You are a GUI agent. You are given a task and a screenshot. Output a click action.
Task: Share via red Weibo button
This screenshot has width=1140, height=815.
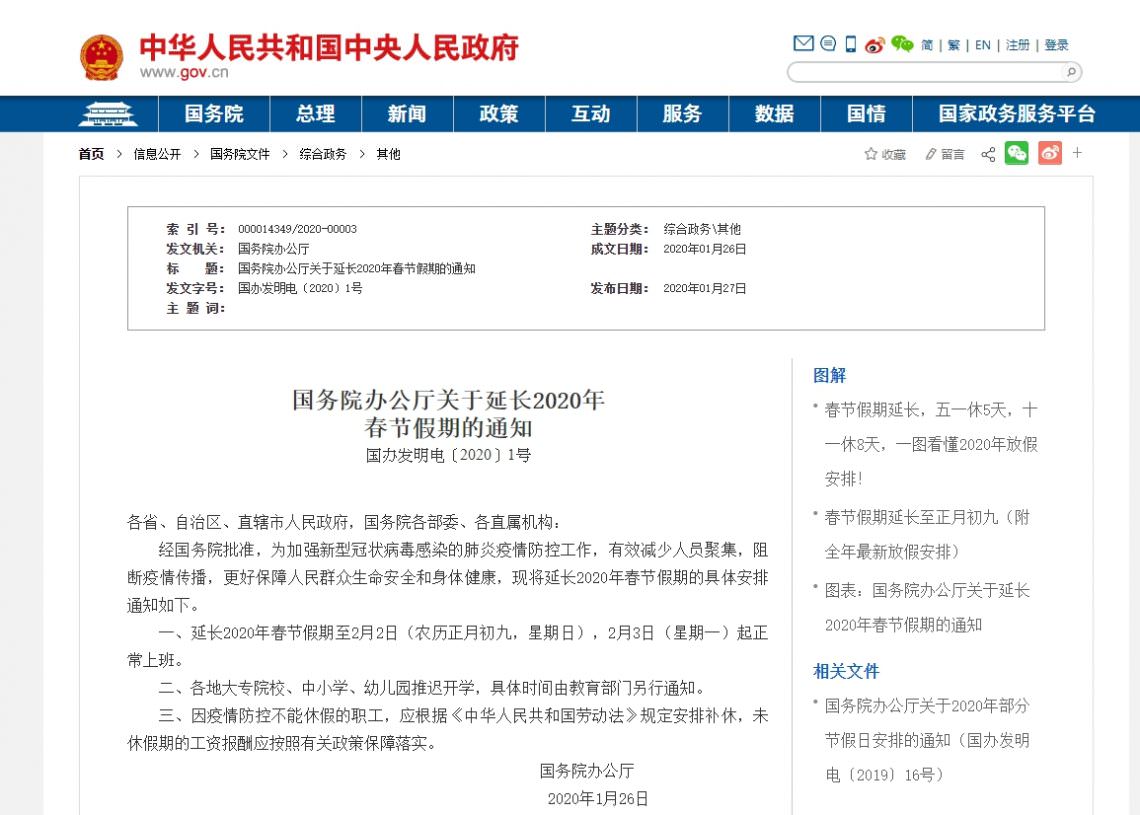point(1050,153)
